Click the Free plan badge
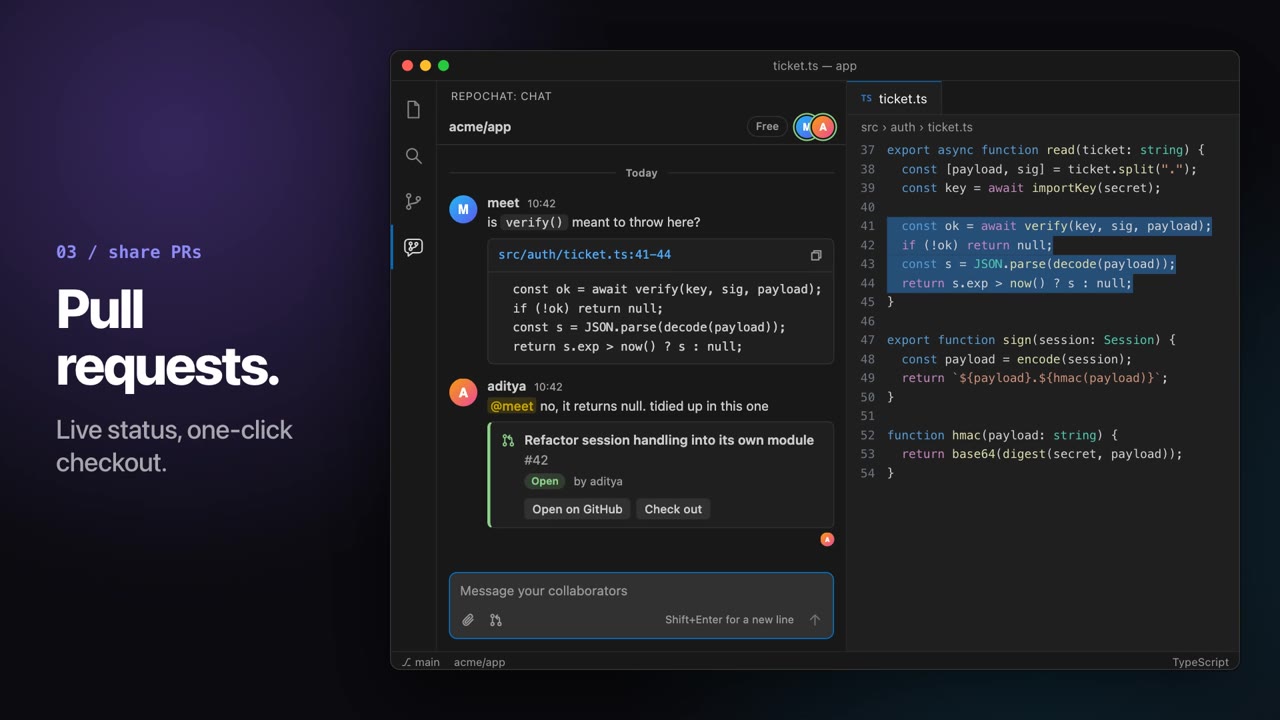 767,127
